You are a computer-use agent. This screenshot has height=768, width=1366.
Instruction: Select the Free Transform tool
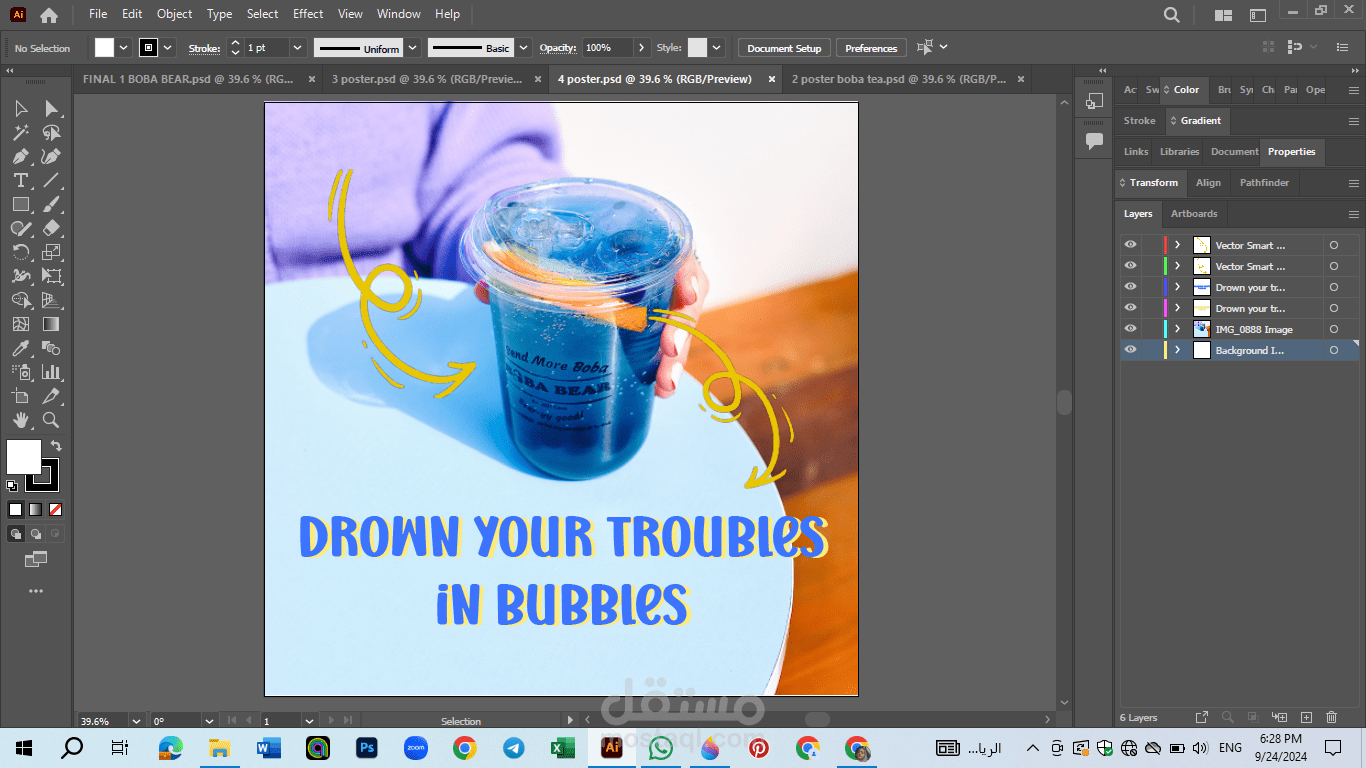point(52,276)
